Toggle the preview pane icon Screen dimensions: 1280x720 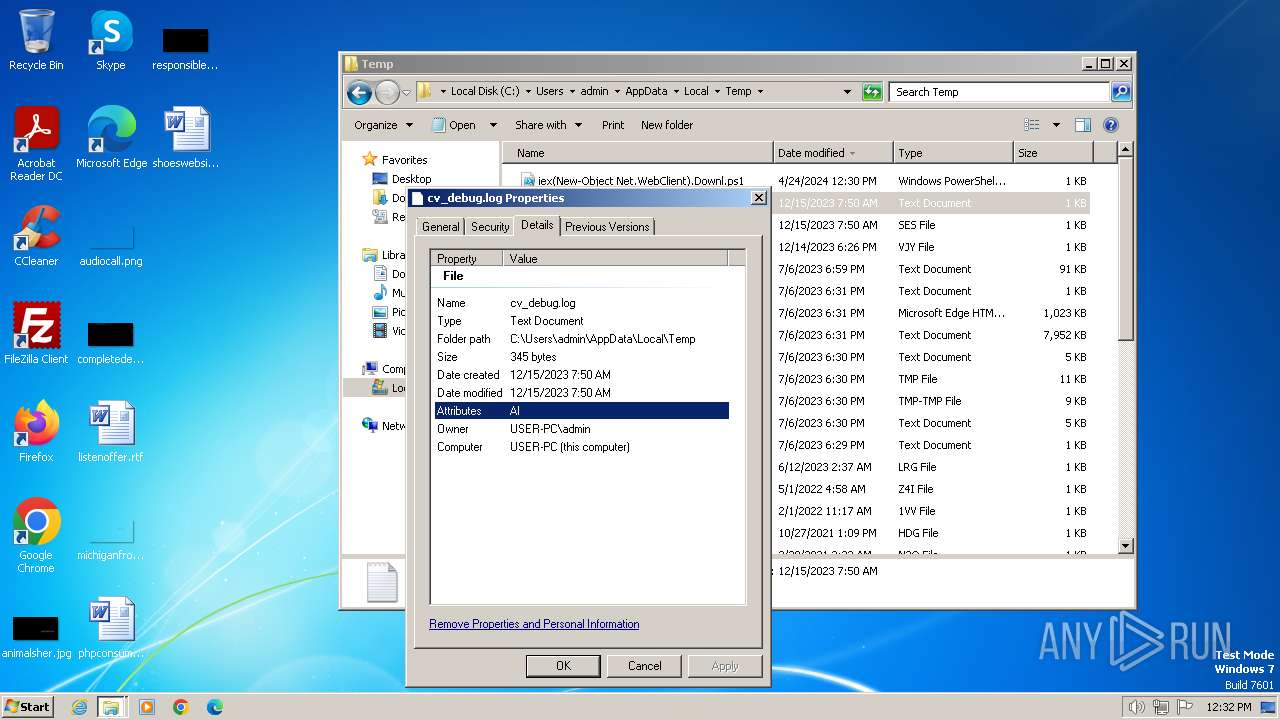click(1082, 125)
